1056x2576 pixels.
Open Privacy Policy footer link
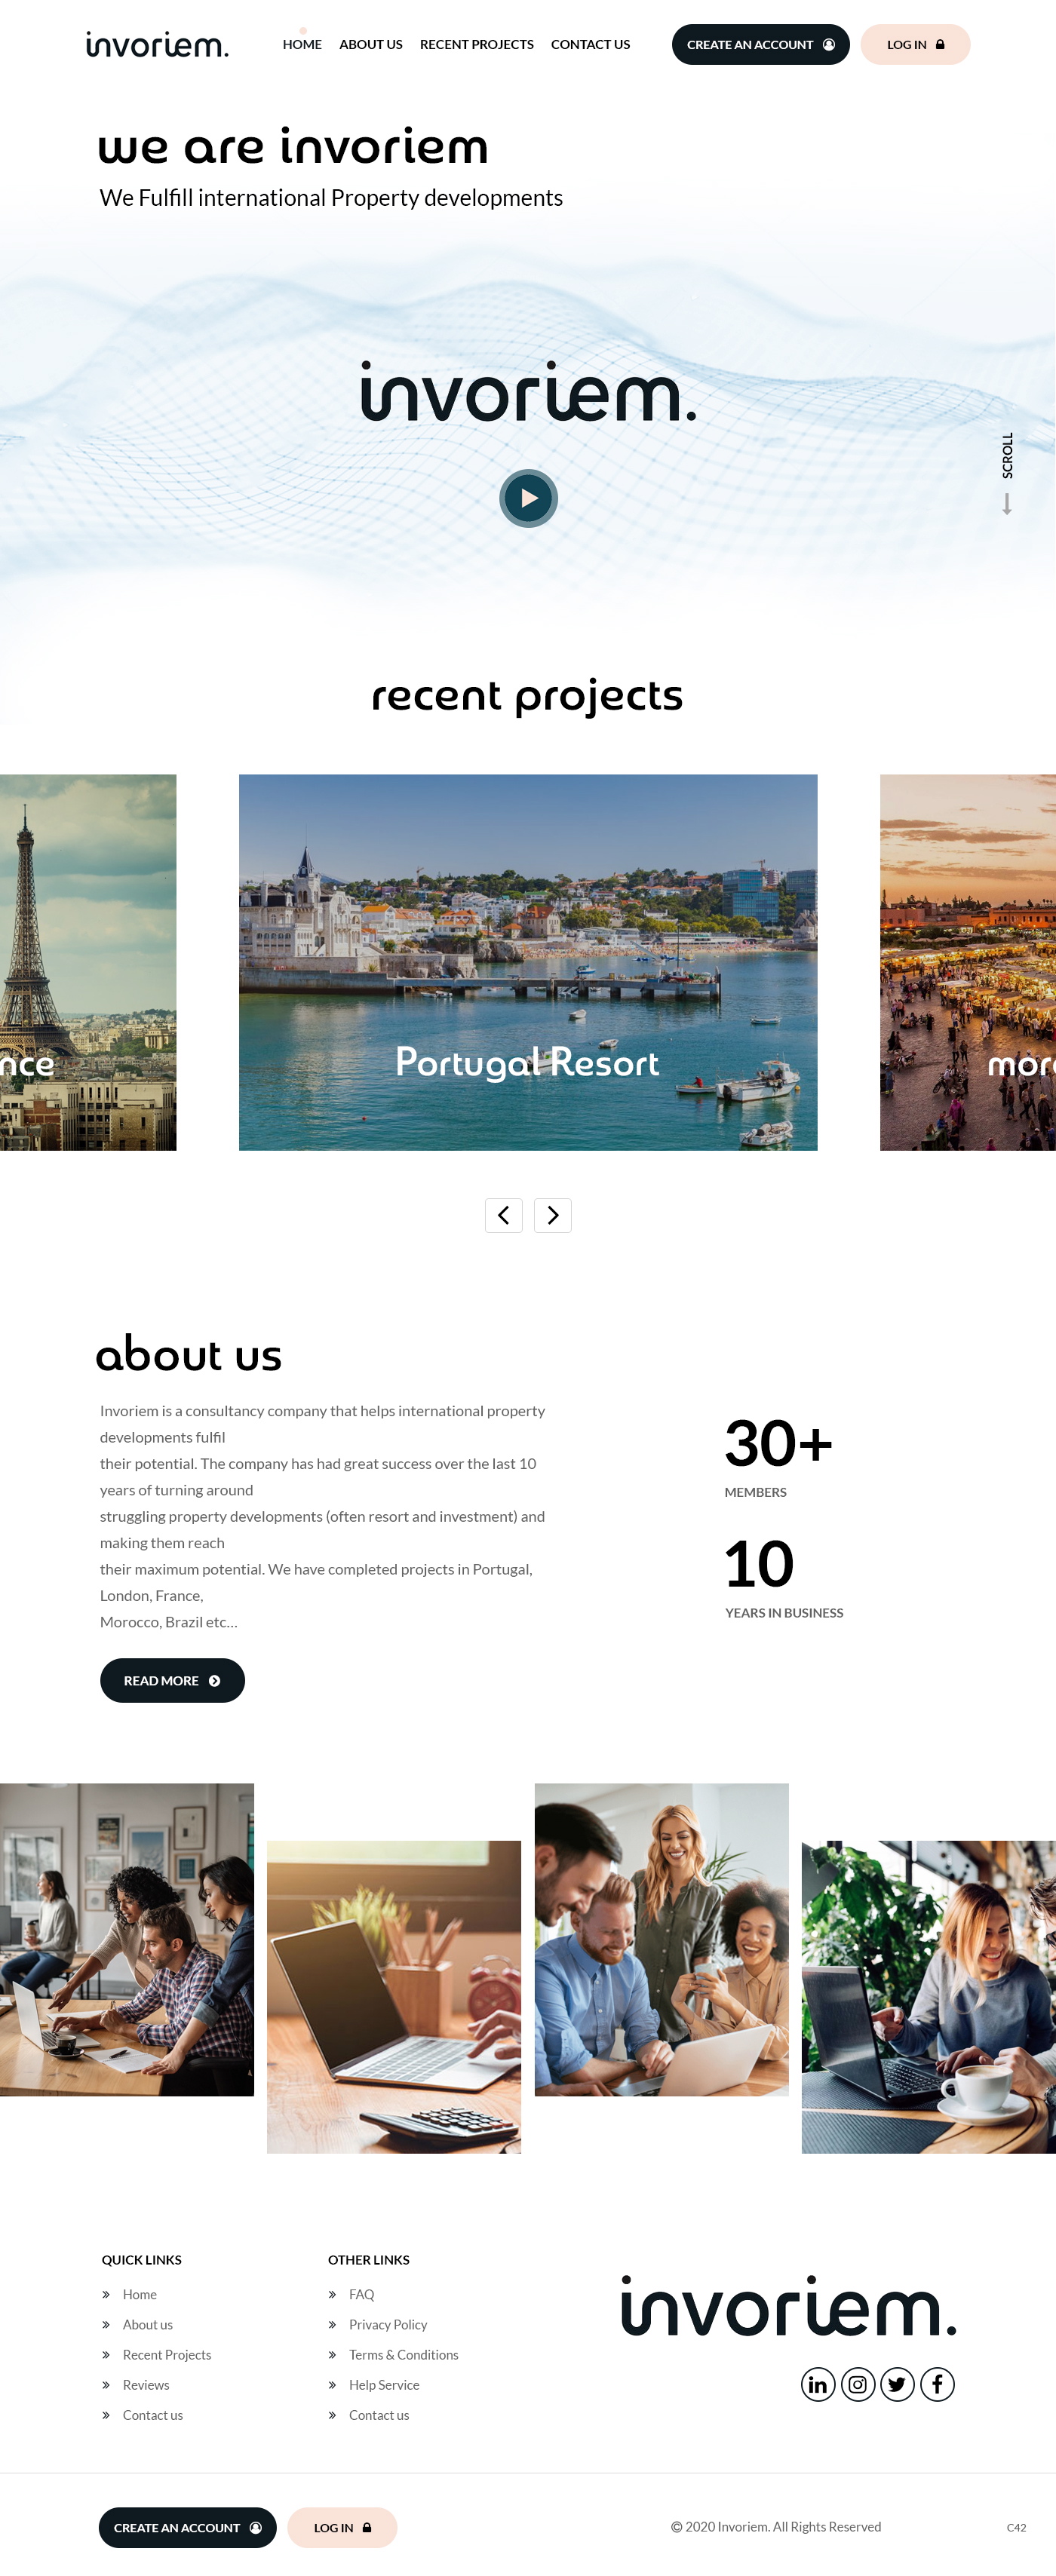pyautogui.click(x=387, y=2325)
